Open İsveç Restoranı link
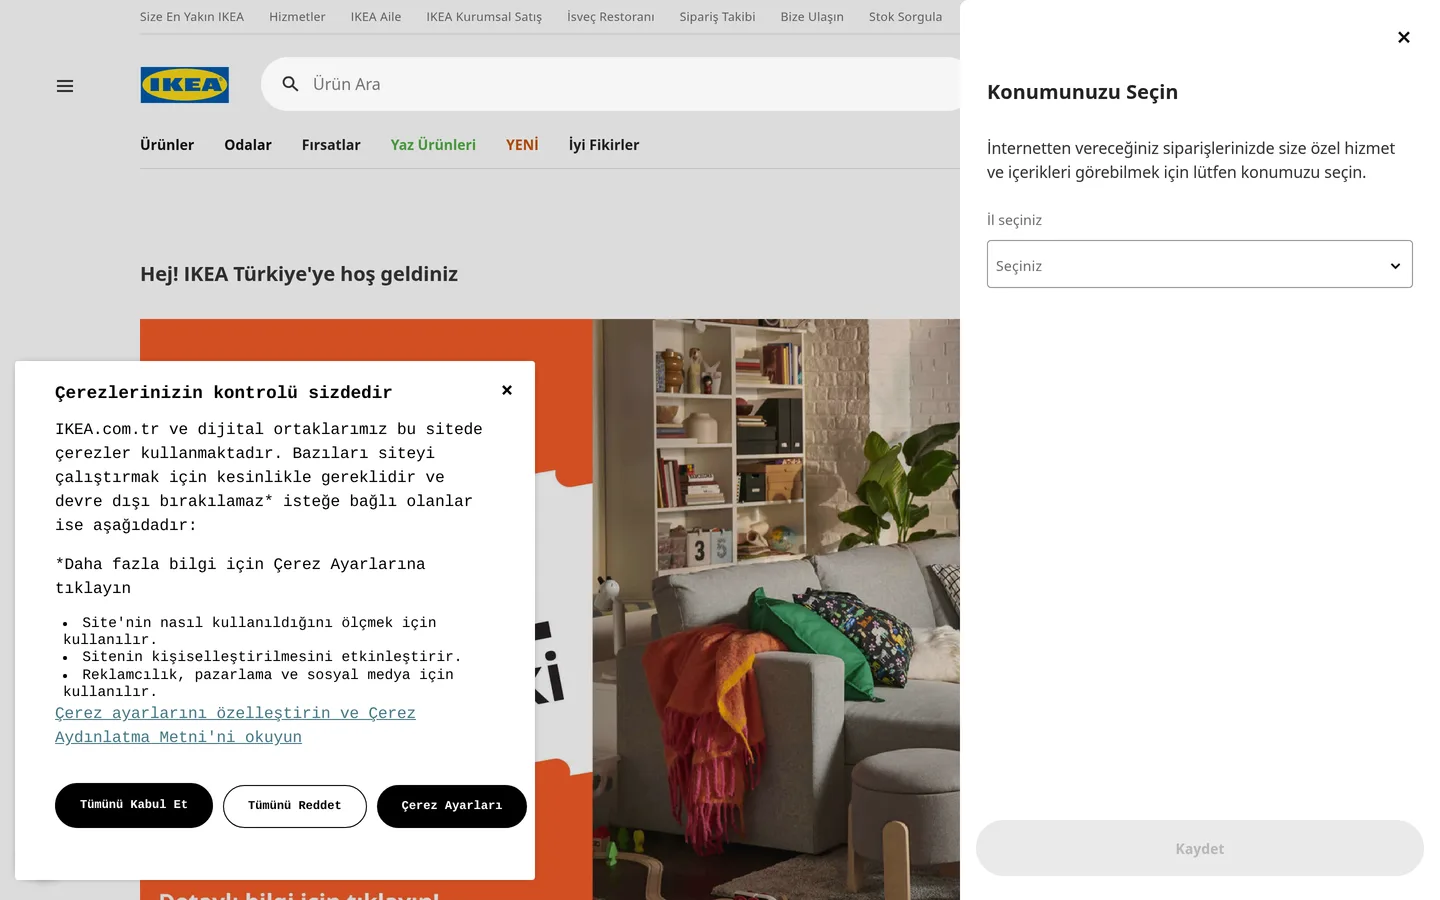Screen dimensions: 1440x900 [611, 17]
